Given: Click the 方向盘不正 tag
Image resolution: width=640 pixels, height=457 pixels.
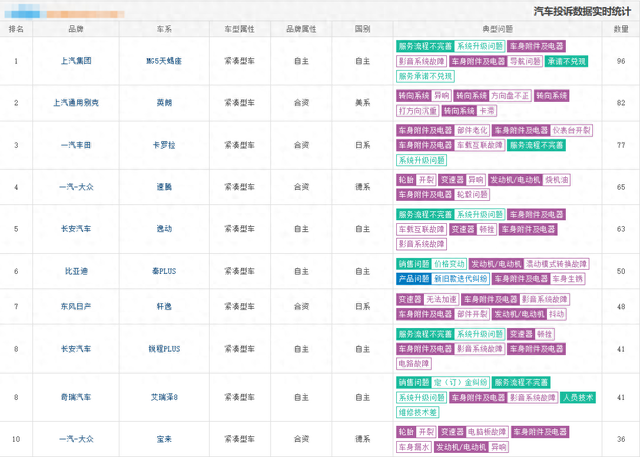Looking at the screenshot, I should click(x=509, y=96).
